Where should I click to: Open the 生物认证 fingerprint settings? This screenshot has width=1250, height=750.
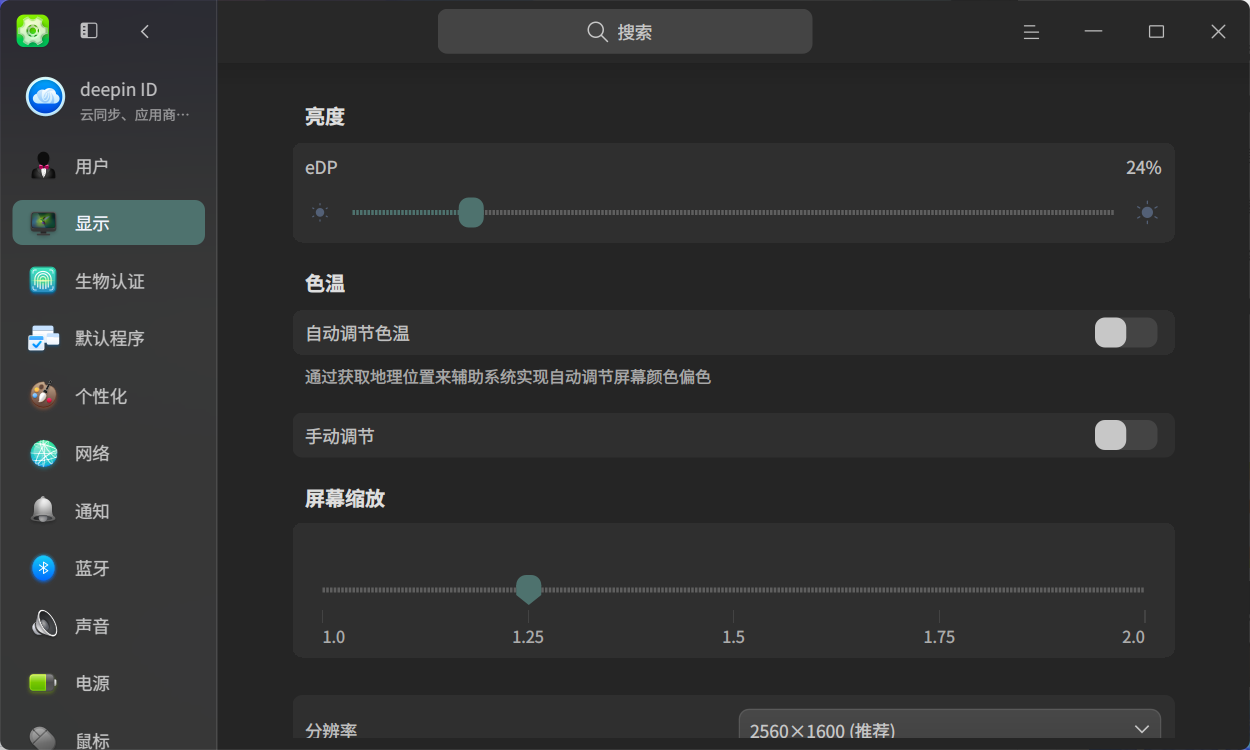(108, 280)
